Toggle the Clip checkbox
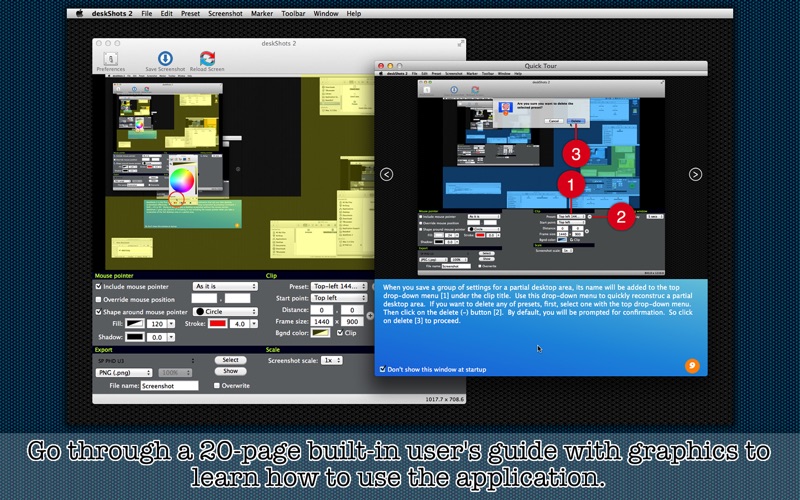 [340, 333]
